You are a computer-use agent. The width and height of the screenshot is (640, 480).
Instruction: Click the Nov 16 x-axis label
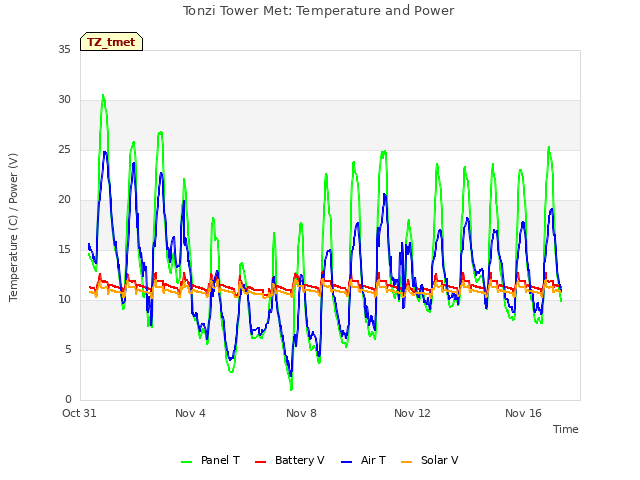pos(523,413)
